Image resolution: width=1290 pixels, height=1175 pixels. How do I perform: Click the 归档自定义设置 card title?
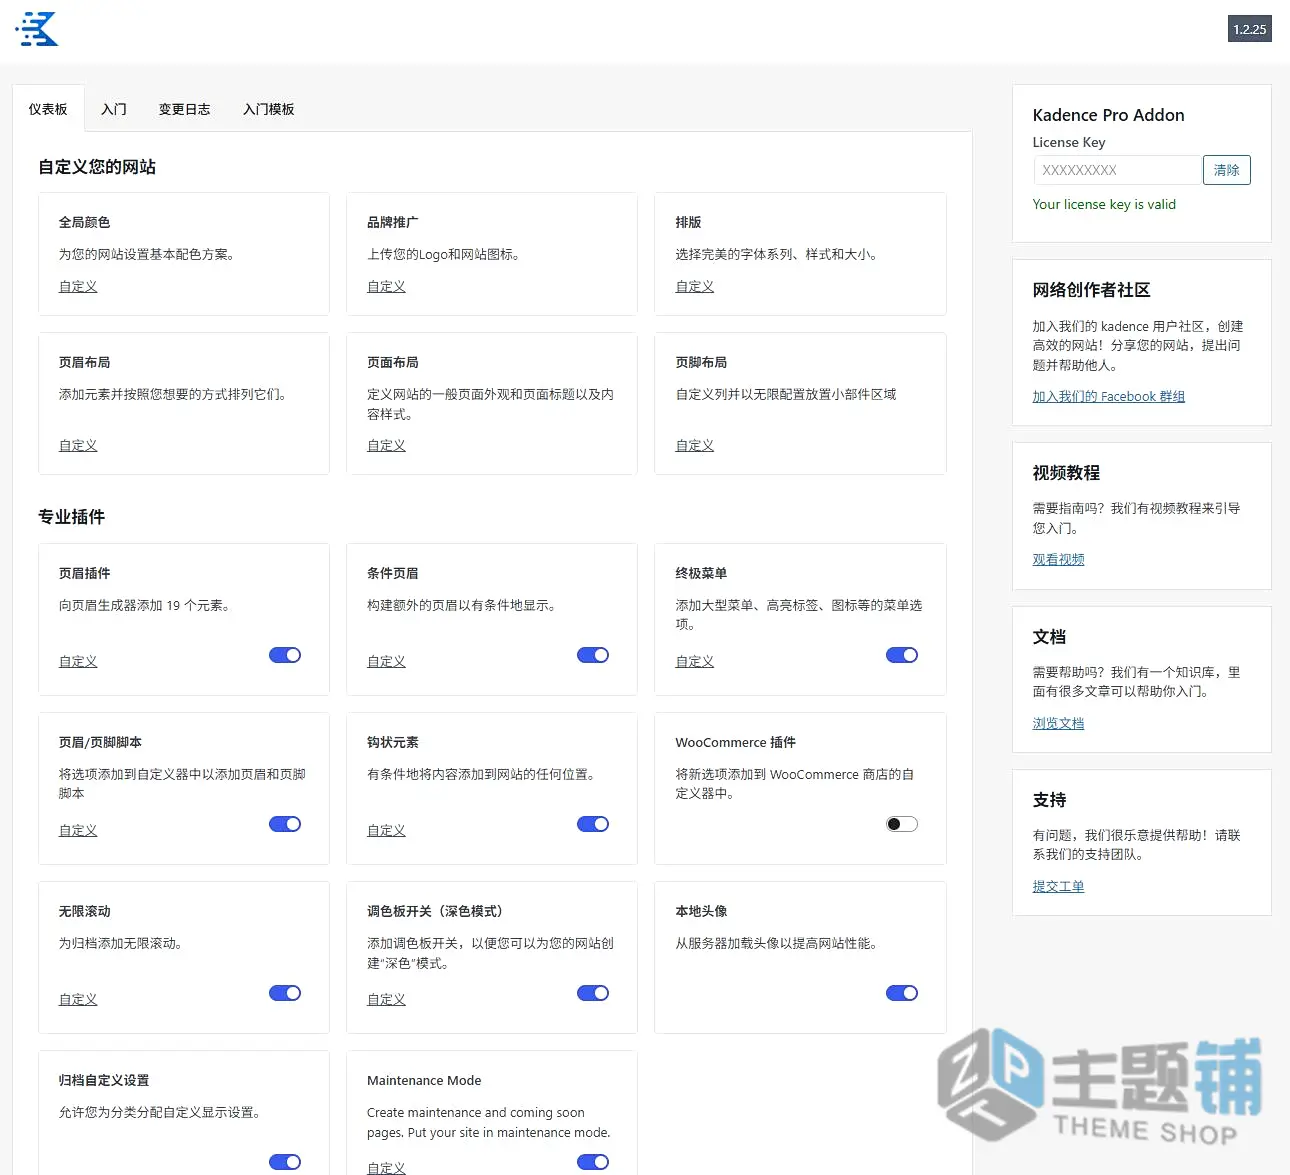104,1080
